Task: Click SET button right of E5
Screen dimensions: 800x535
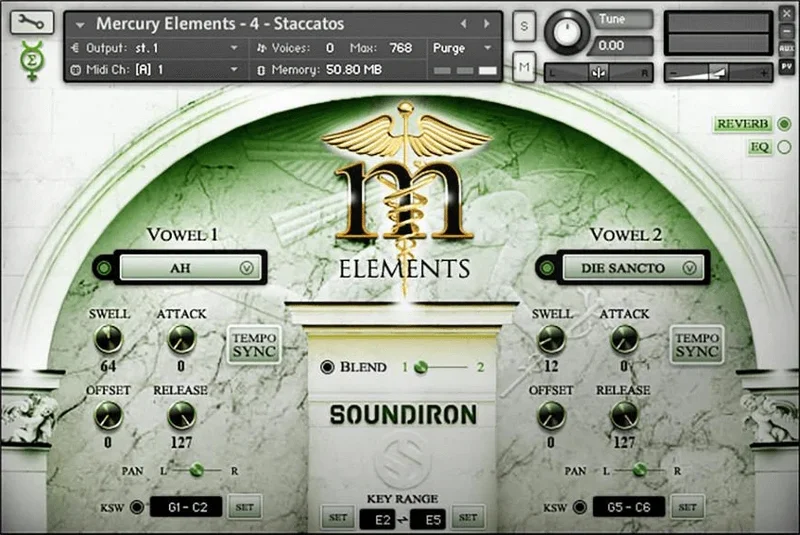Action: [468, 518]
